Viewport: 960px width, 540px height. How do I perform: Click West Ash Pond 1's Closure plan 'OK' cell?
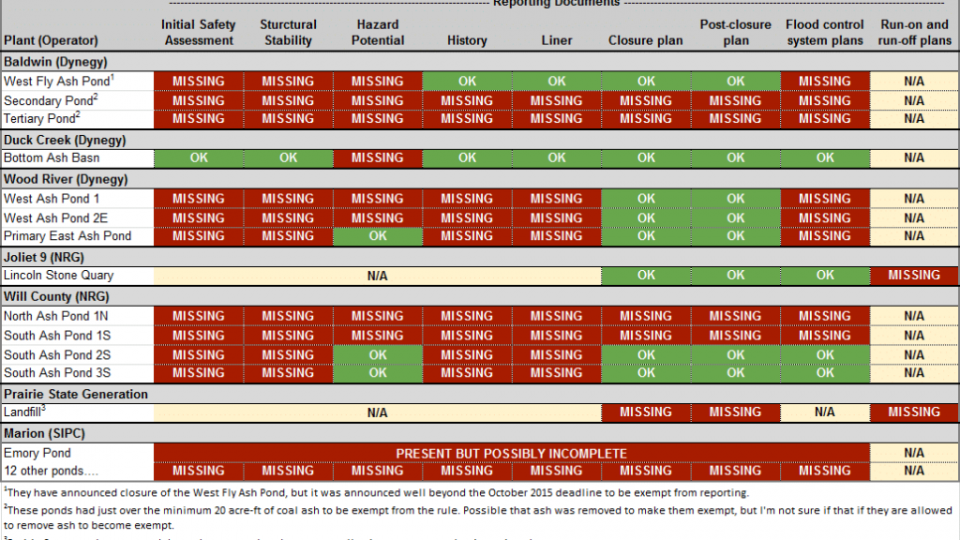click(x=646, y=199)
